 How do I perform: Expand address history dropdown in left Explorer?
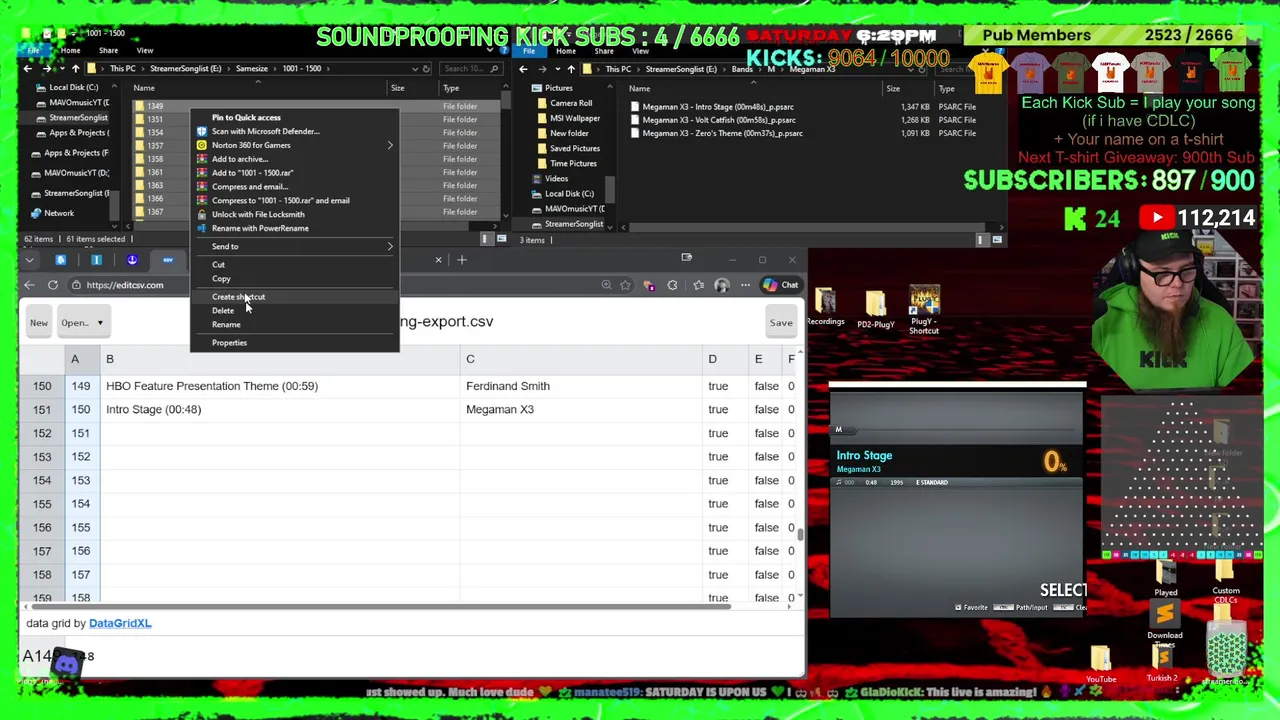(x=414, y=69)
